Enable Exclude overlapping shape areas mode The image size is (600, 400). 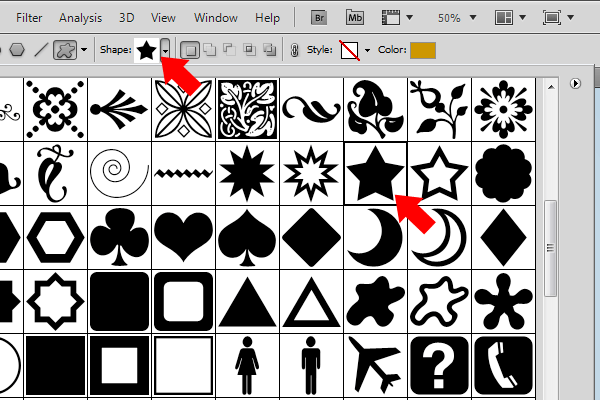point(270,50)
